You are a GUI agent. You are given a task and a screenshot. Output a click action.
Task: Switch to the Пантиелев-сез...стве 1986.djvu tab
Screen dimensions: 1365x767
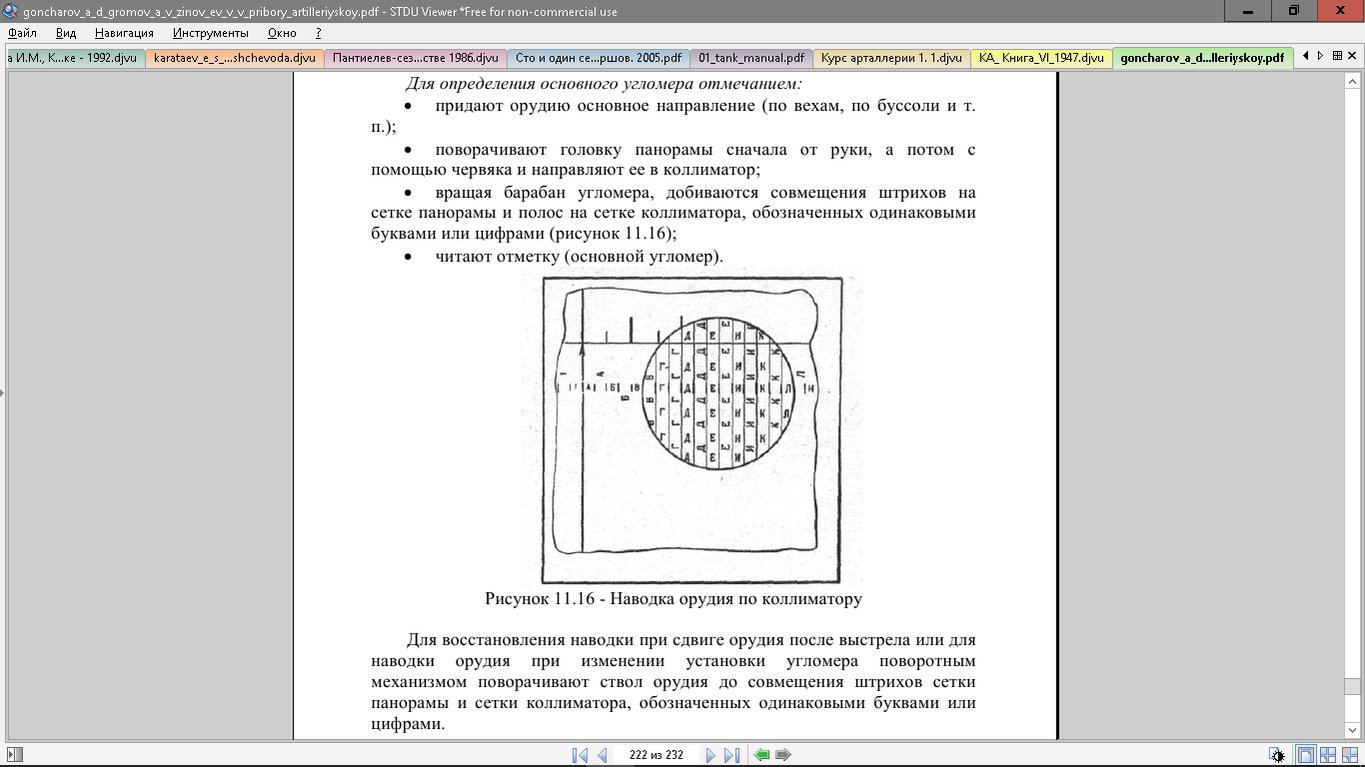click(x=415, y=58)
